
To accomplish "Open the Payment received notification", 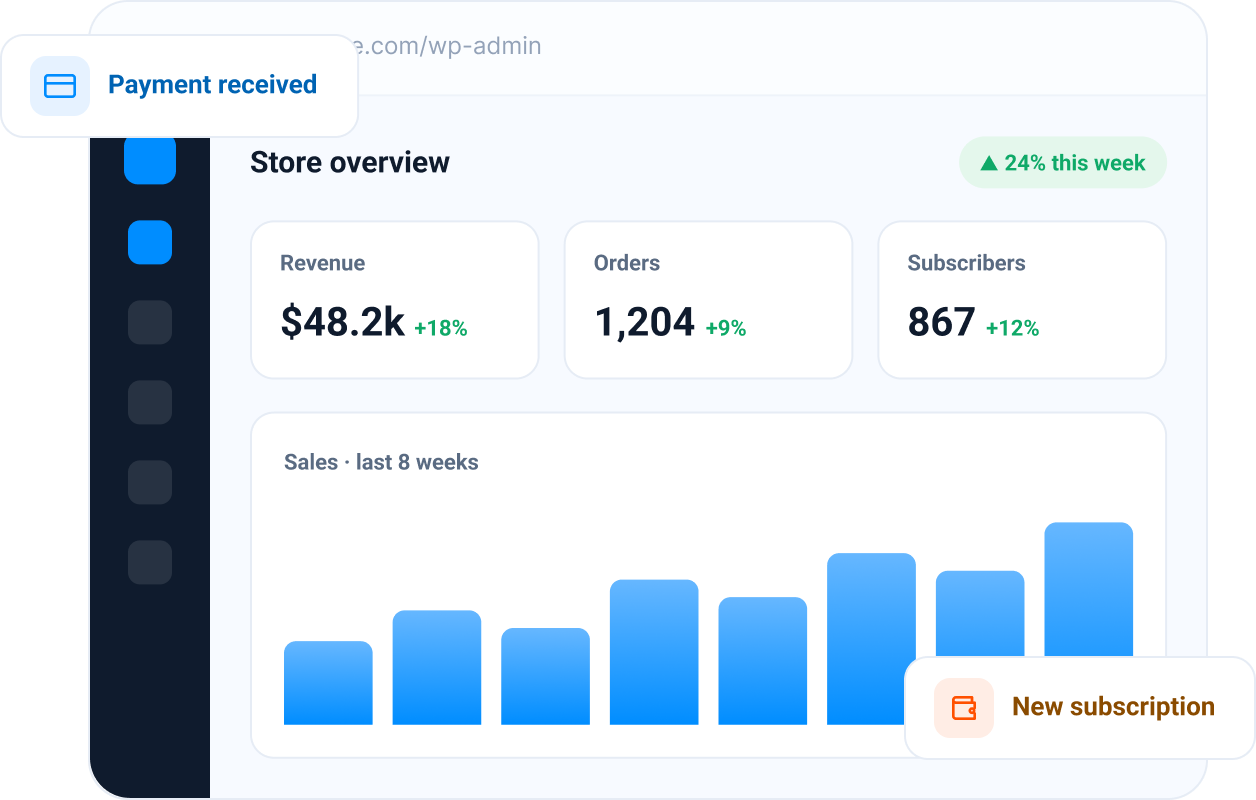I will [179, 86].
